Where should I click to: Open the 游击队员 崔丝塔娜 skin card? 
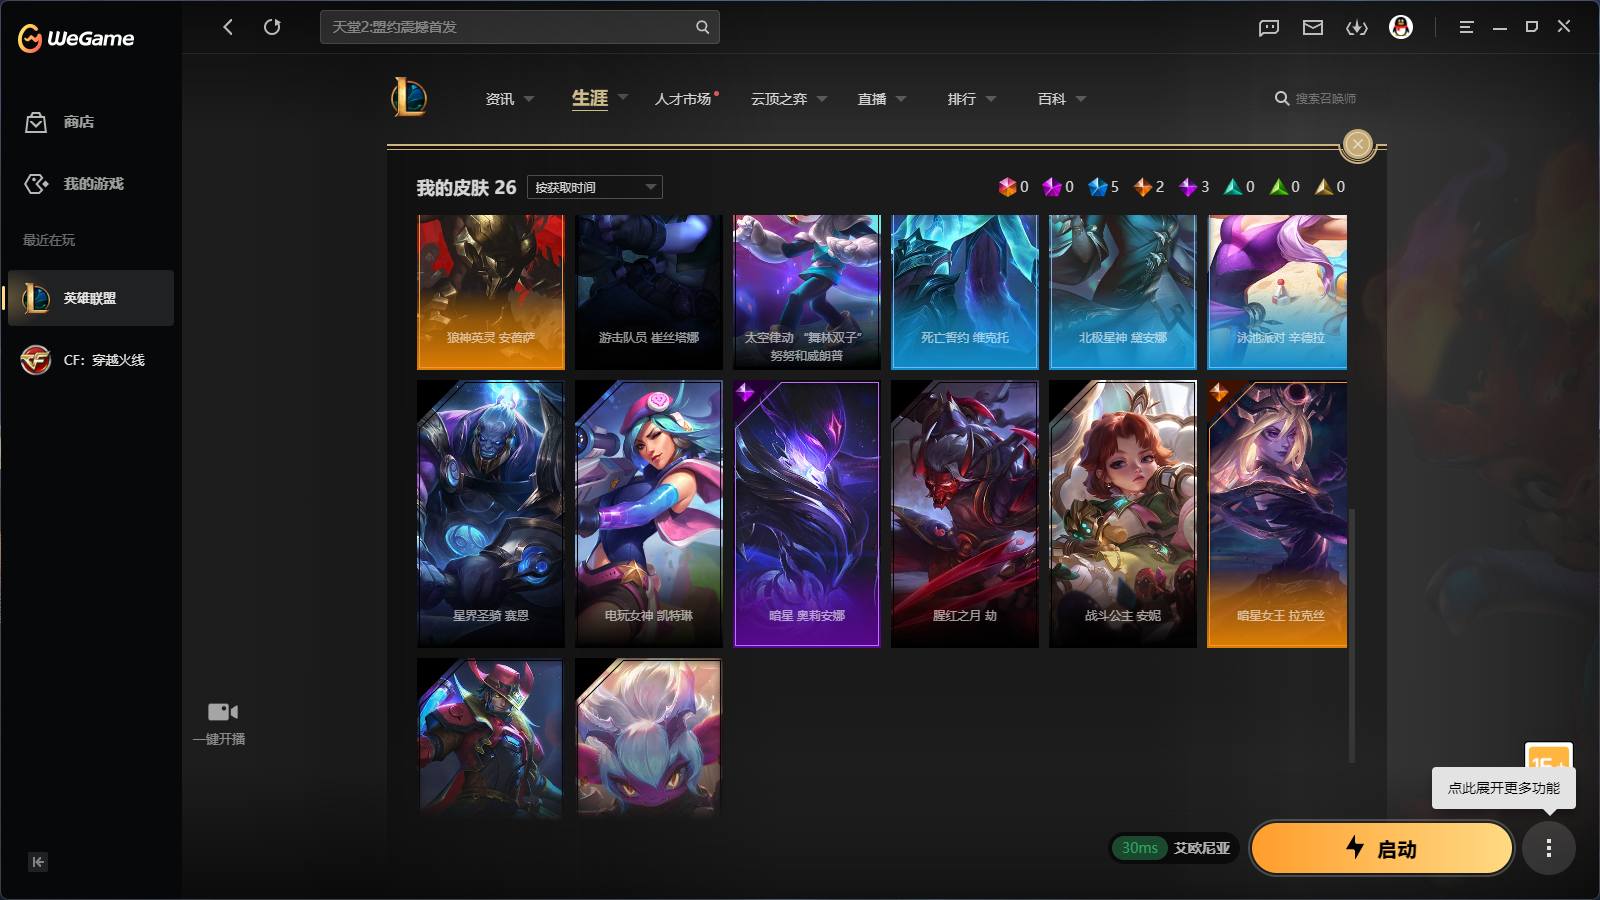649,292
